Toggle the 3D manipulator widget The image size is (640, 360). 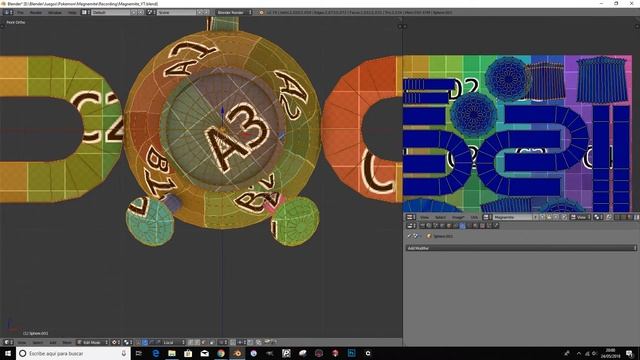(138, 342)
